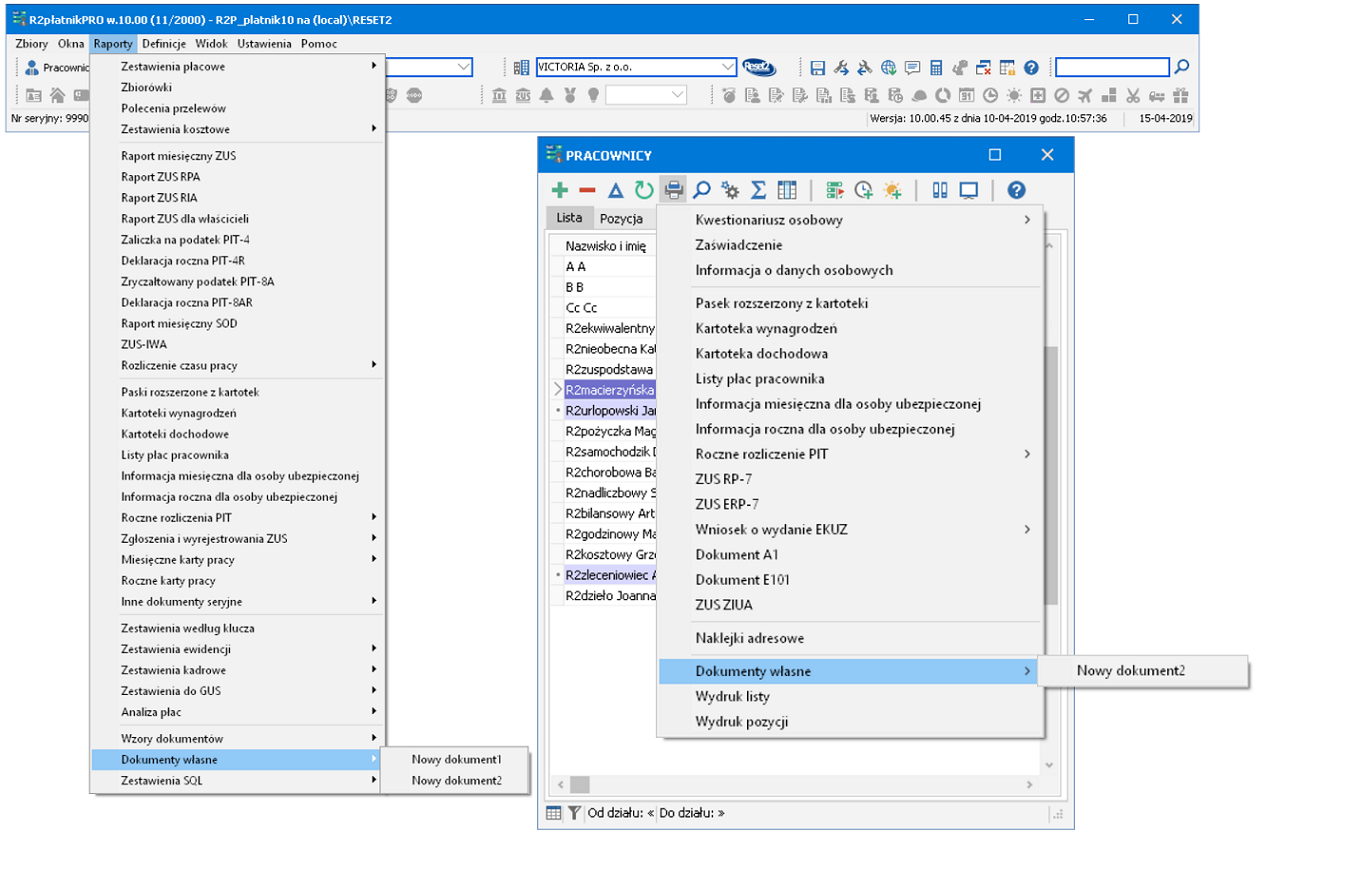The image size is (1361, 871).
Task: Click the printer icon in Pracownicy toolbar
Action: [674, 190]
